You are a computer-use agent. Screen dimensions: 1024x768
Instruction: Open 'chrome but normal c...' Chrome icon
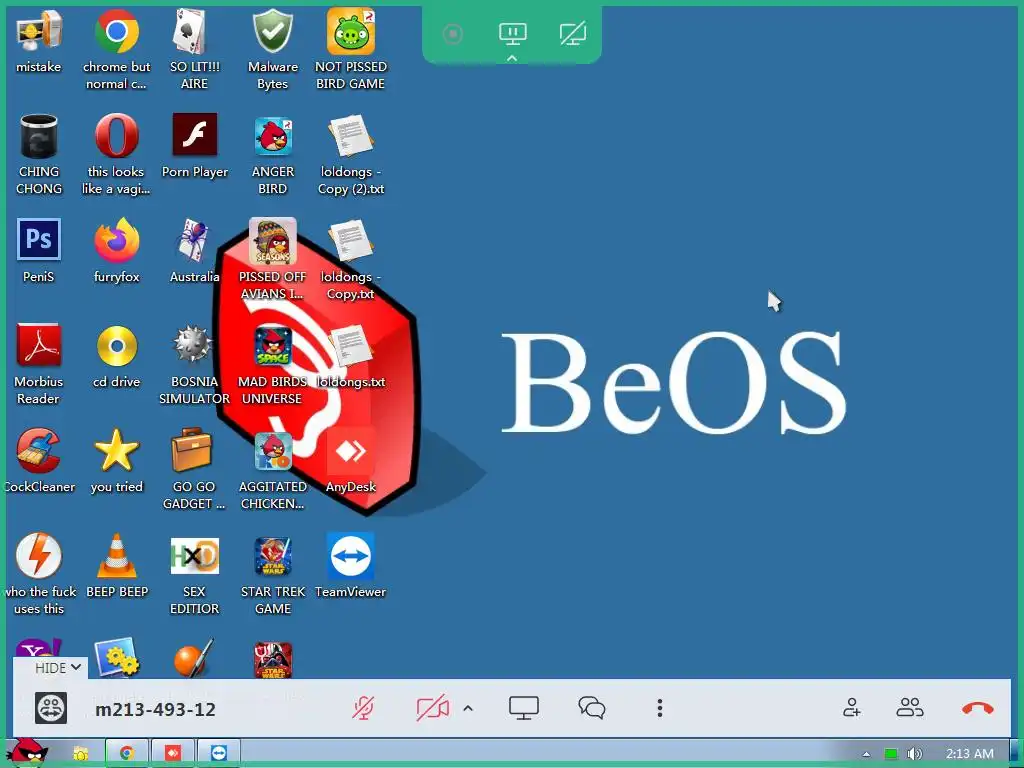(116, 31)
